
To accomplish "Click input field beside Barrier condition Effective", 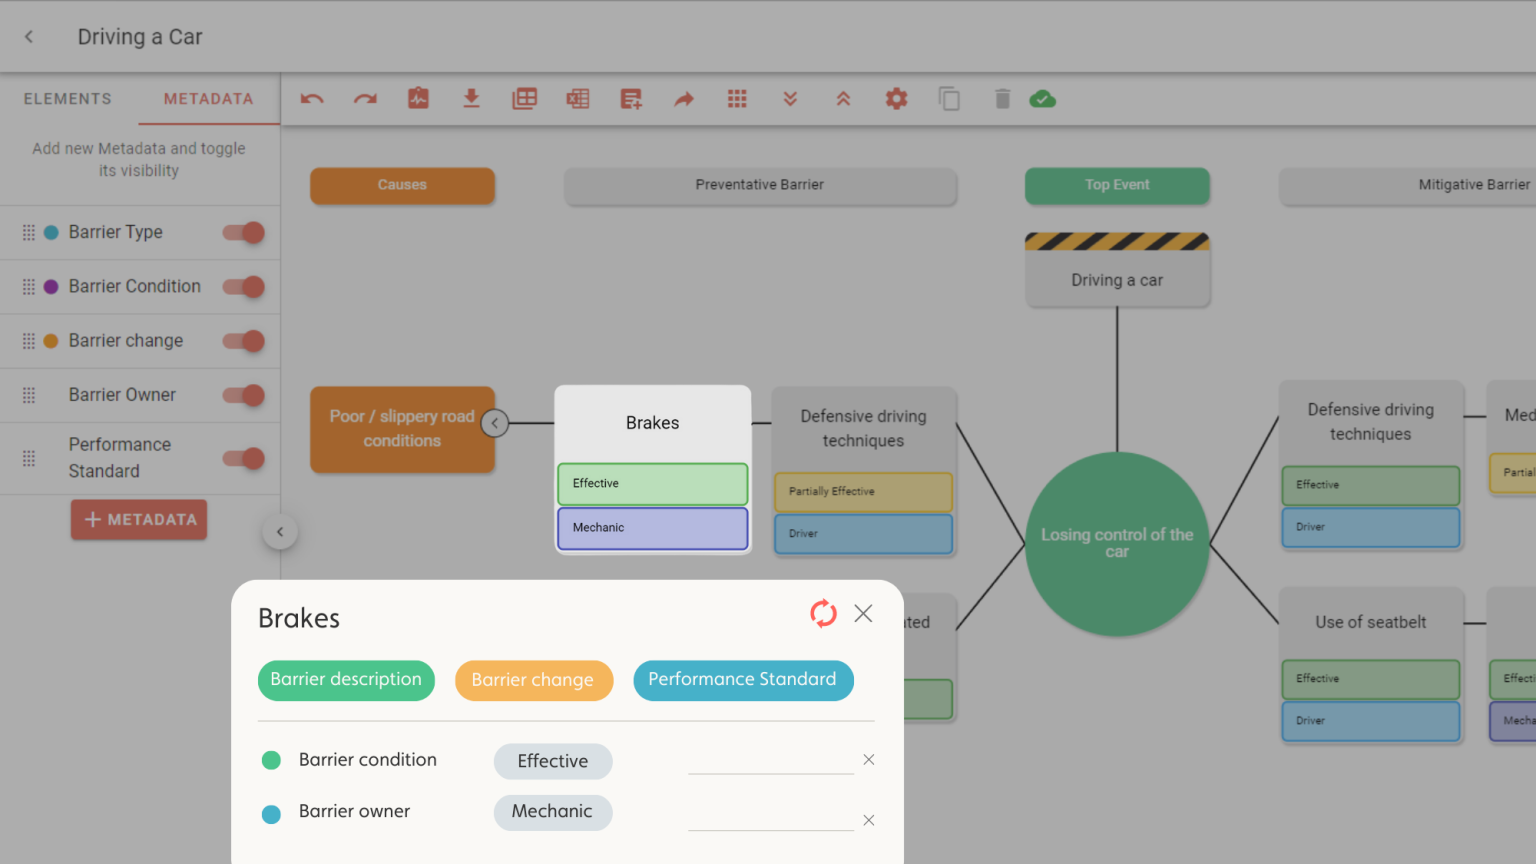I will click(x=770, y=761).
